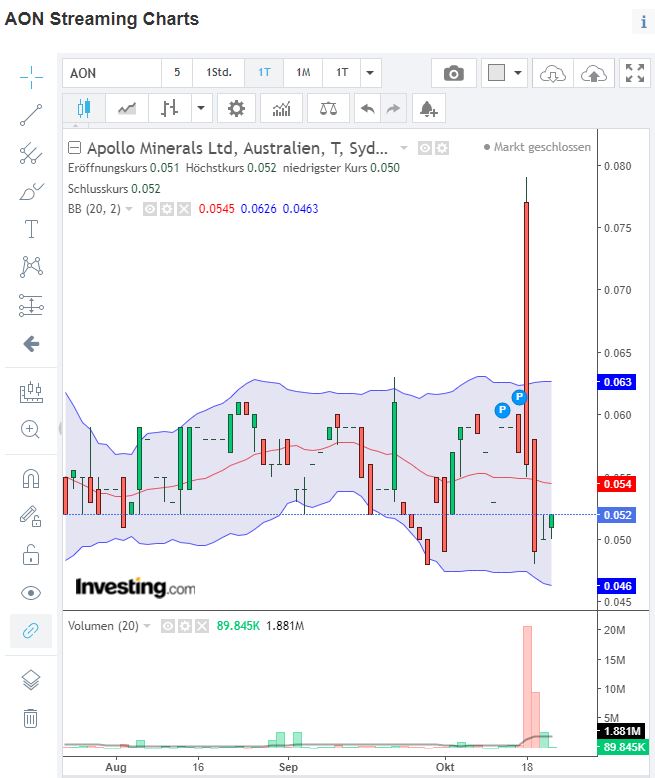Click the undo arrow button
The image size is (655, 778).
[368, 108]
